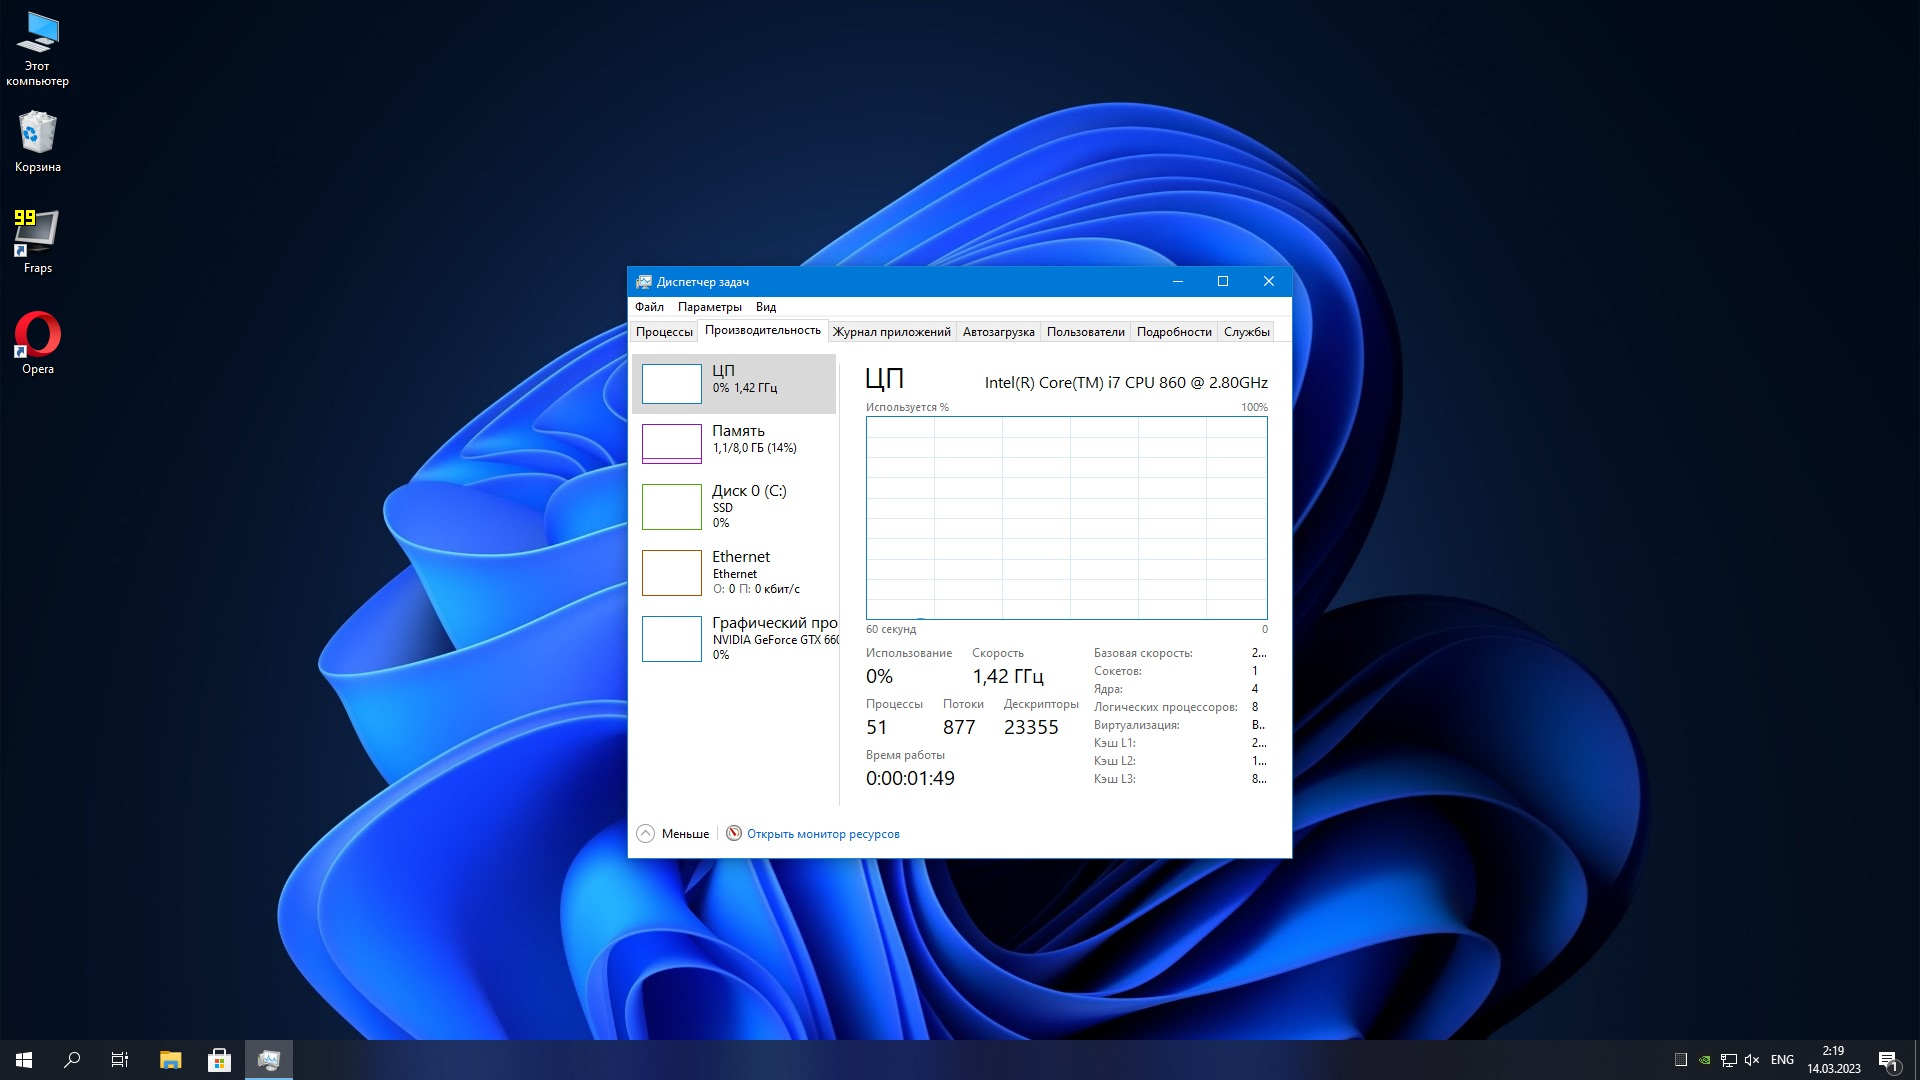Click the Открыть монитор ресурсов link
Image resolution: width=1920 pixels, height=1080 pixels.
pyautogui.click(x=822, y=834)
